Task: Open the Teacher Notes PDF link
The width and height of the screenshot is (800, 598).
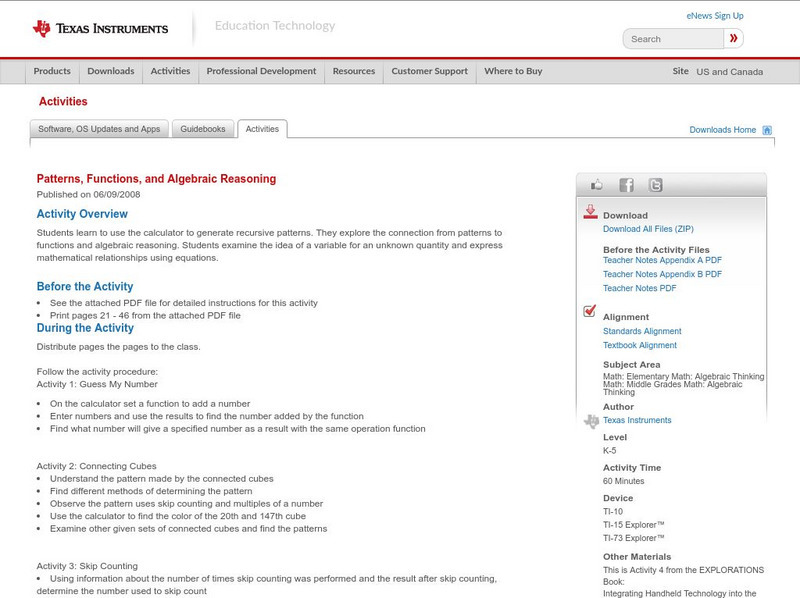Action: point(639,288)
